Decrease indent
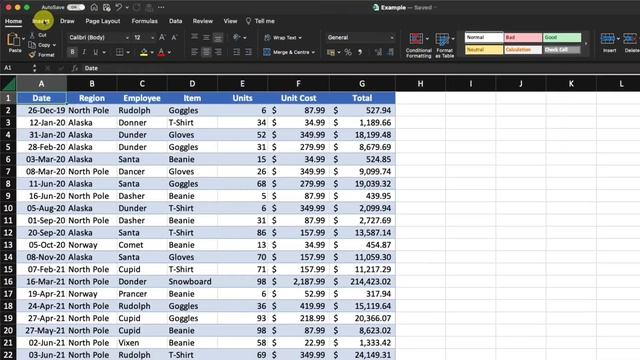 coord(236,52)
